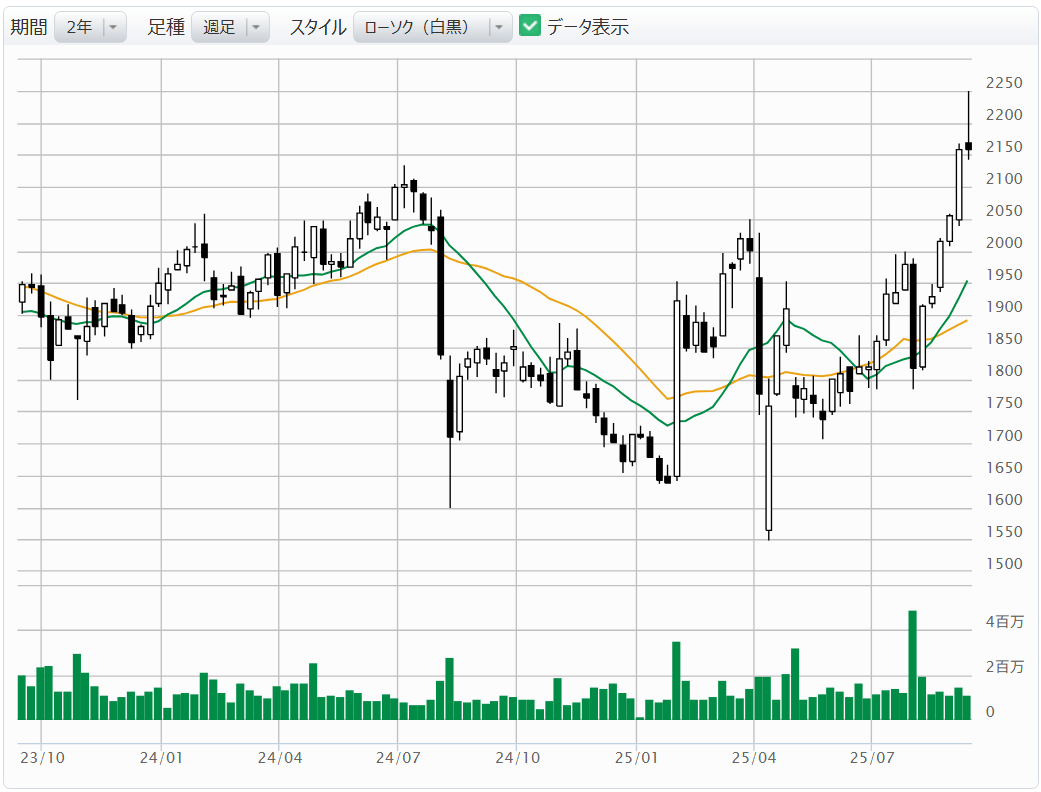Click the last candlestick at the chart's right edge
Screen dimensions: 1041x792
968,146
